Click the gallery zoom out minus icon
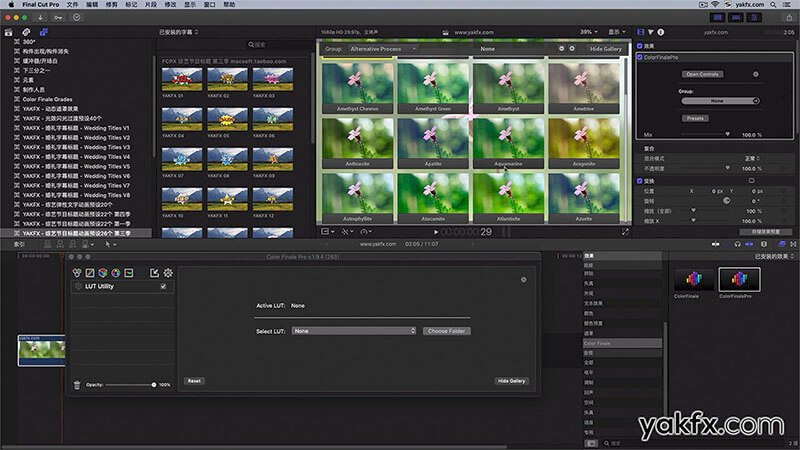 coord(561,48)
